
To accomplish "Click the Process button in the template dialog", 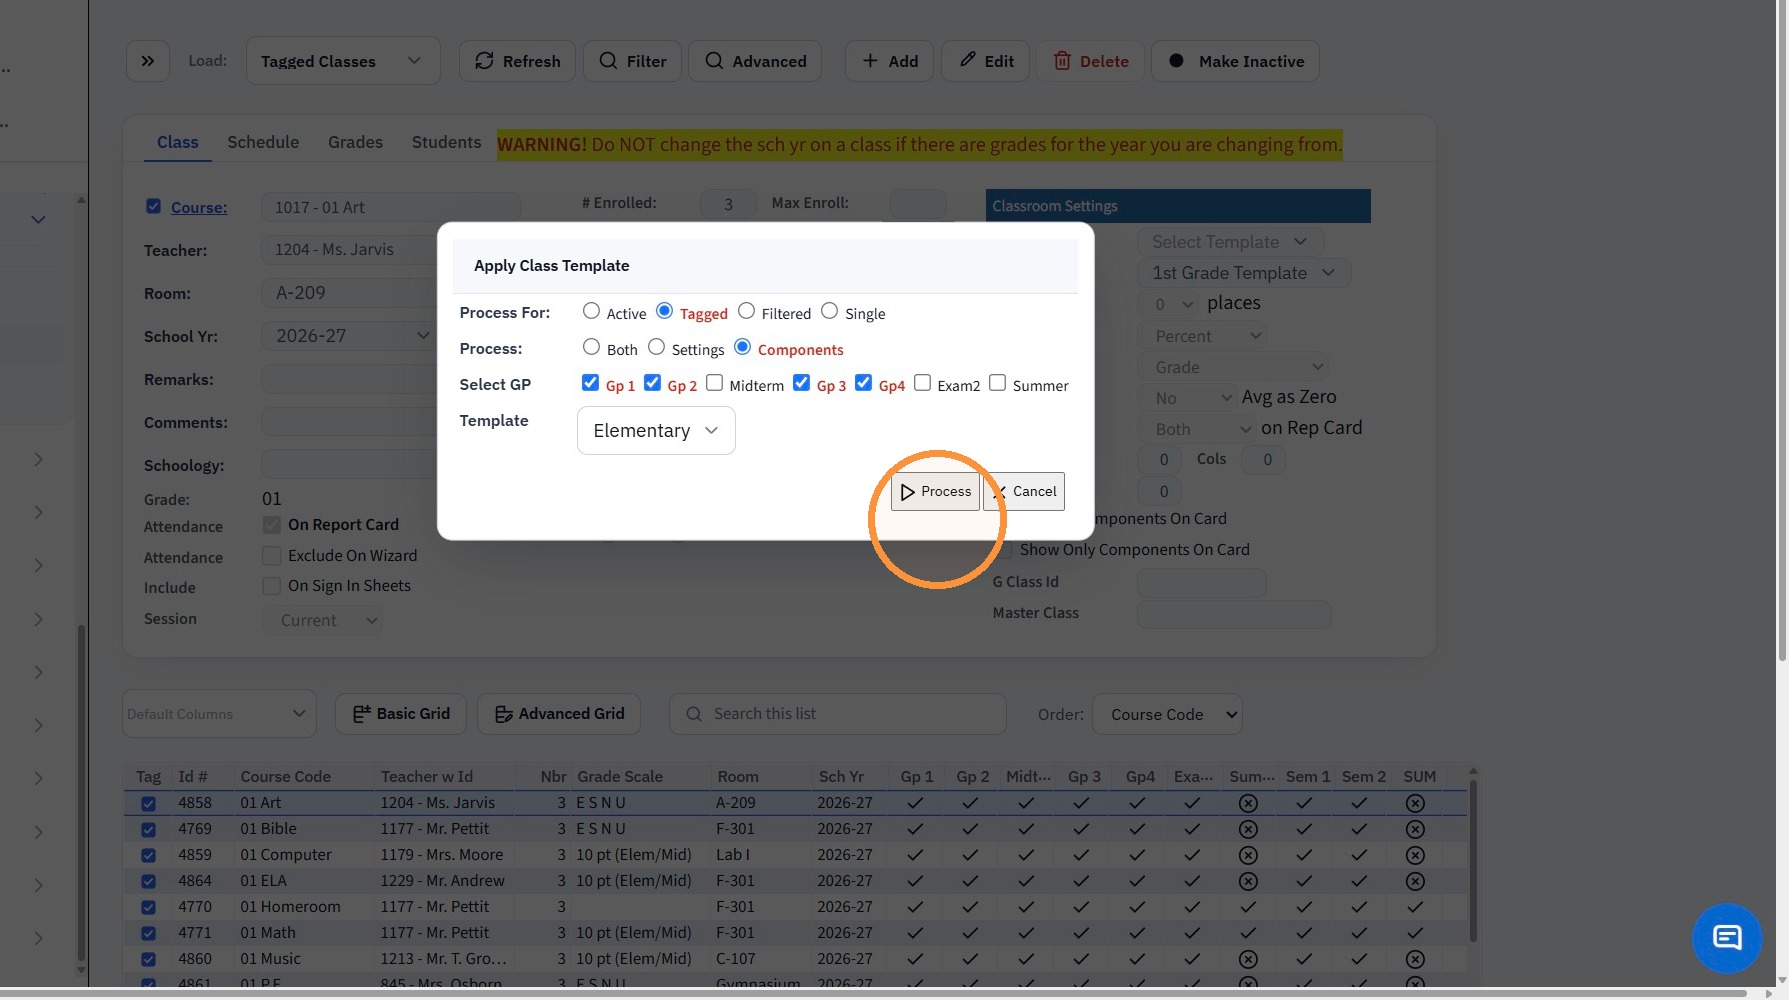I will (x=935, y=491).
